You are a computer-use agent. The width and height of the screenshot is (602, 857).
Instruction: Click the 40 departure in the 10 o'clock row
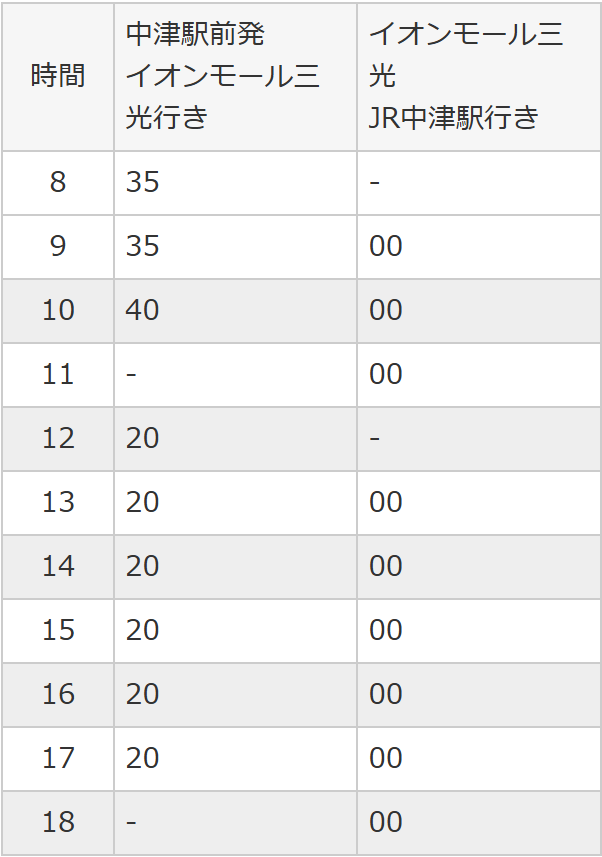coord(143,310)
